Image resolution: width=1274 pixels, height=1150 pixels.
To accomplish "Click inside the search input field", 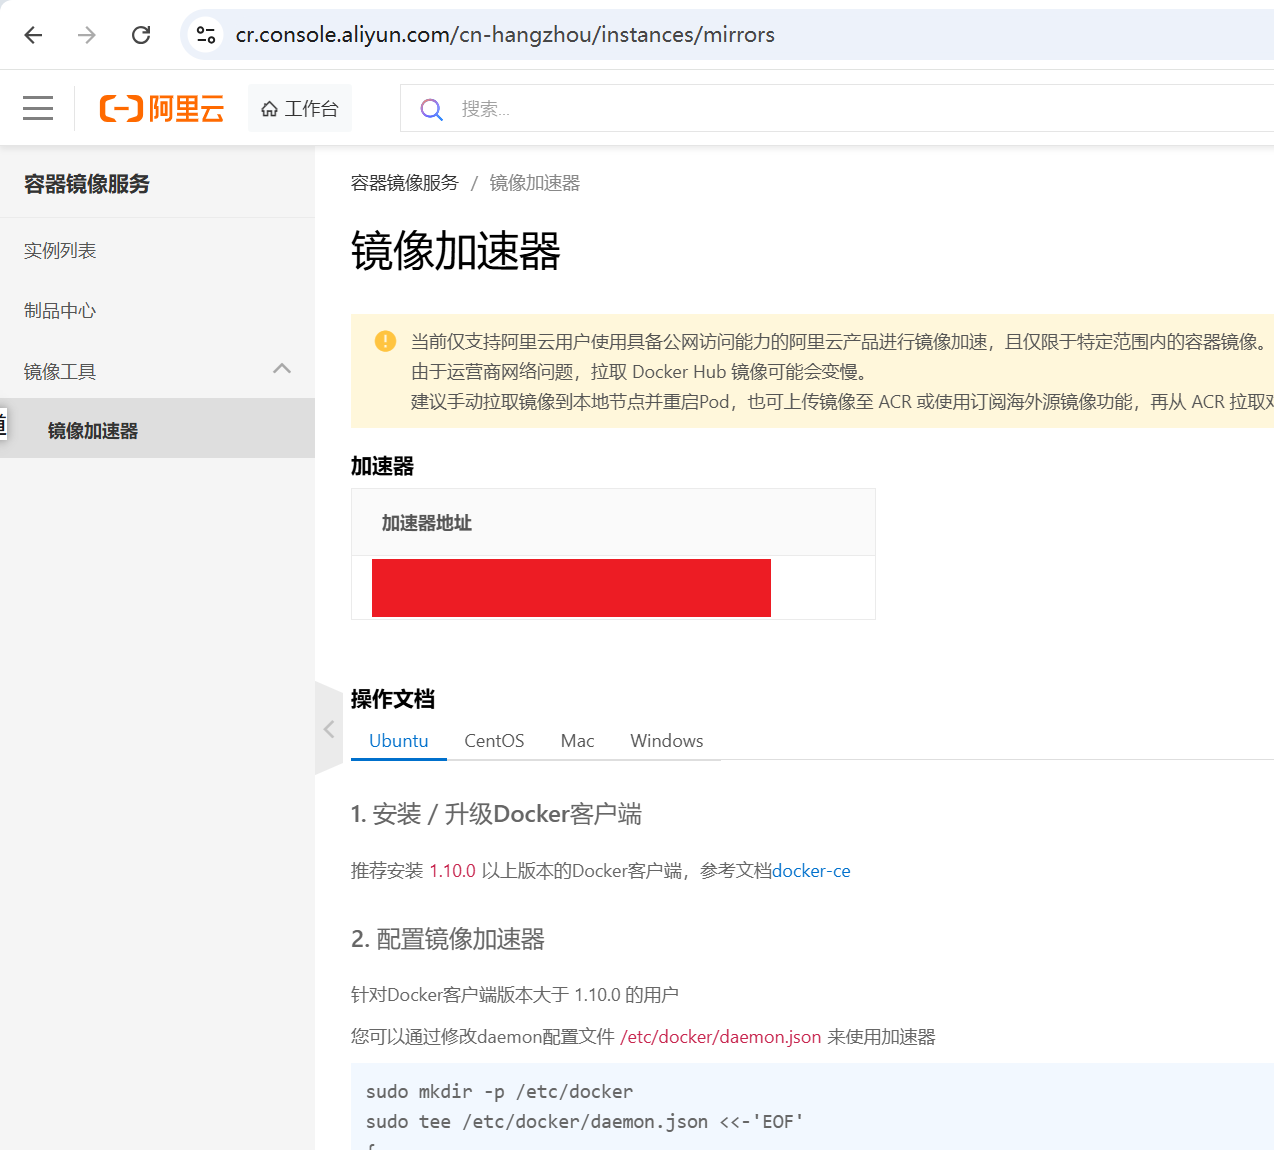I will (600, 108).
